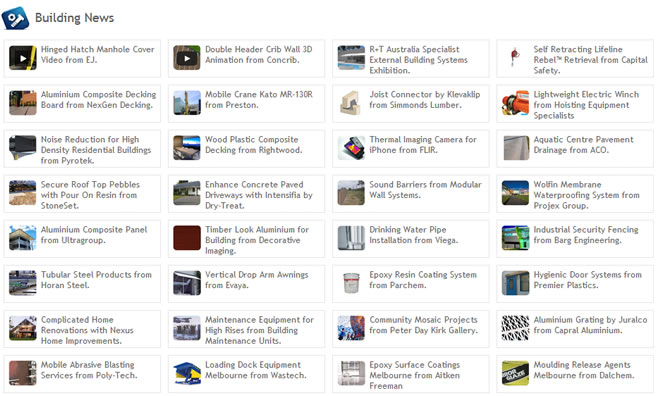Image resolution: width=656 pixels, height=396 pixels.
Task: Open the Hinged Hatch Manhole Cover Video link
Action: 97,55
